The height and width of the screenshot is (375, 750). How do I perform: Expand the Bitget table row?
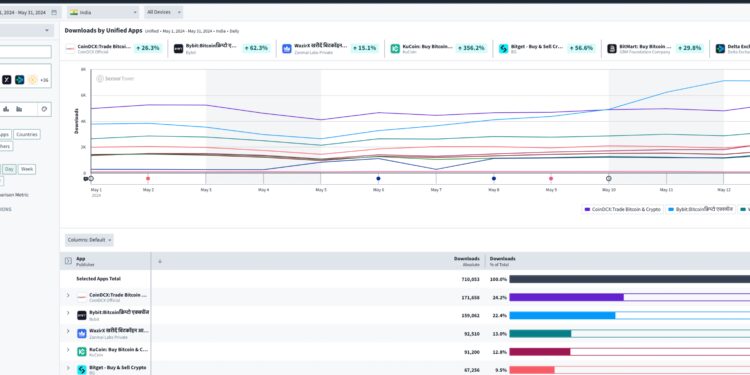tap(68, 368)
